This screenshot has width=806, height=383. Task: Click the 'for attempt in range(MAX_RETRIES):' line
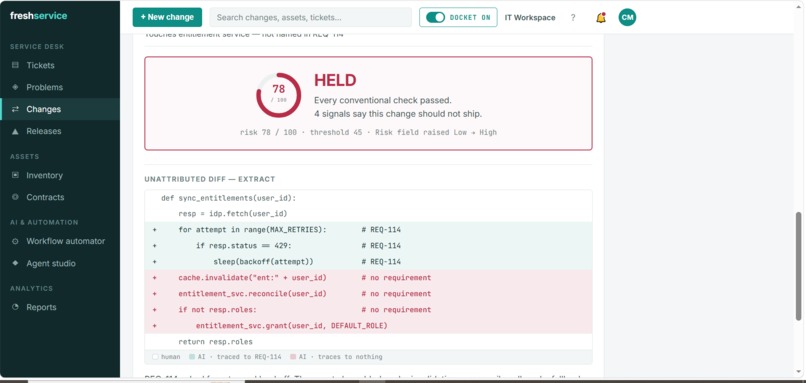pos(368,229)
